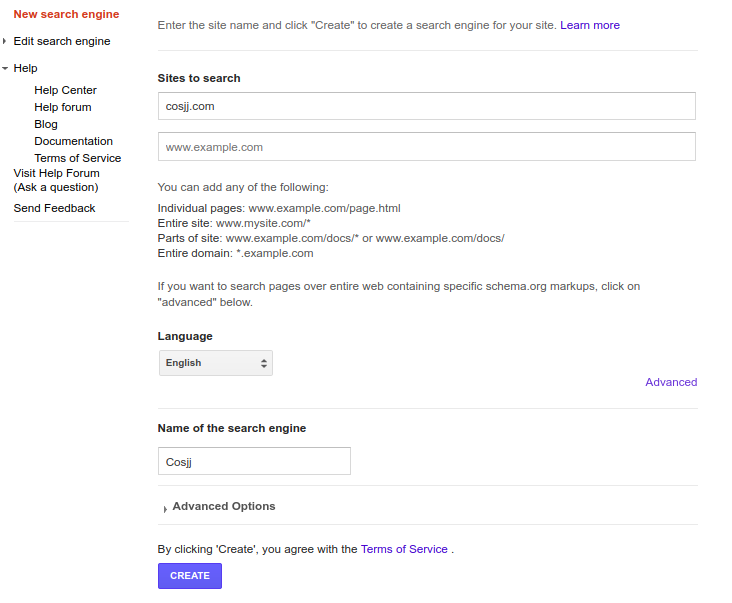Click the Advanced link on the right
The width and height of the screenshot is (732, 603).
pos(671,382)
